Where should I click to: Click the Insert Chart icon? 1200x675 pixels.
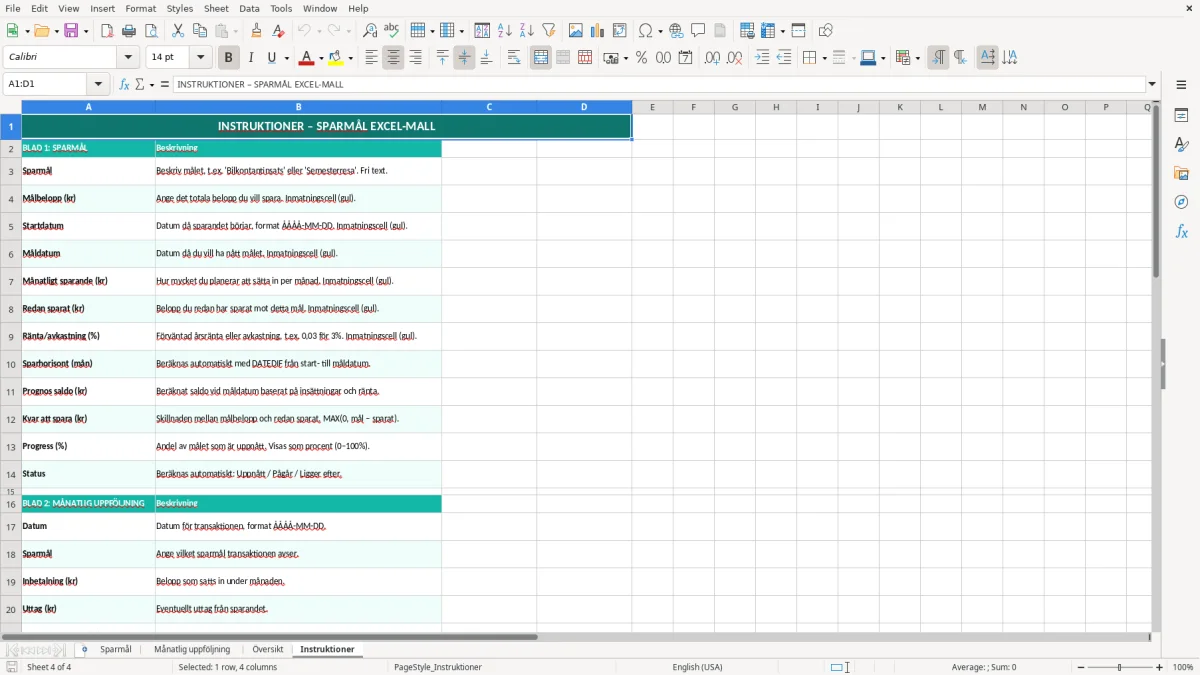point(598,31)
